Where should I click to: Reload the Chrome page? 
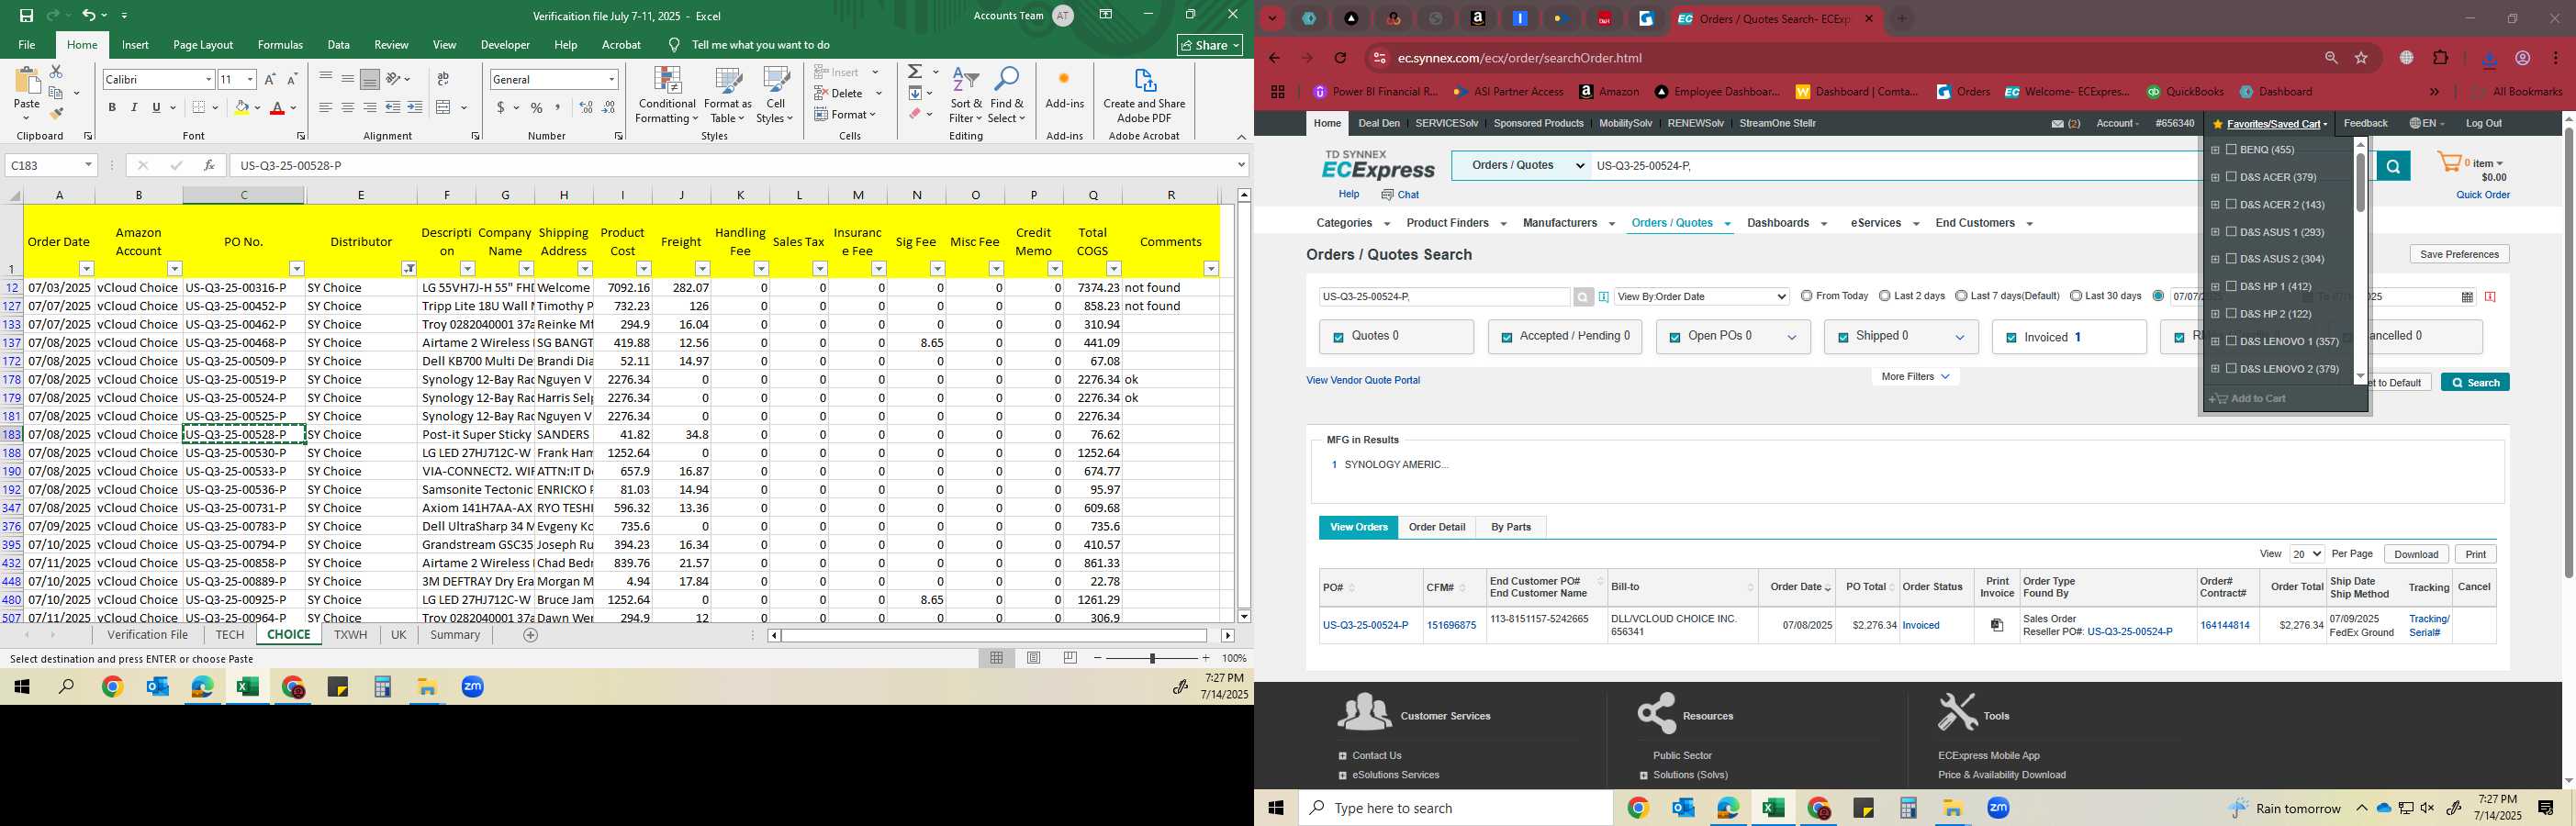[x=1341, y=58]
